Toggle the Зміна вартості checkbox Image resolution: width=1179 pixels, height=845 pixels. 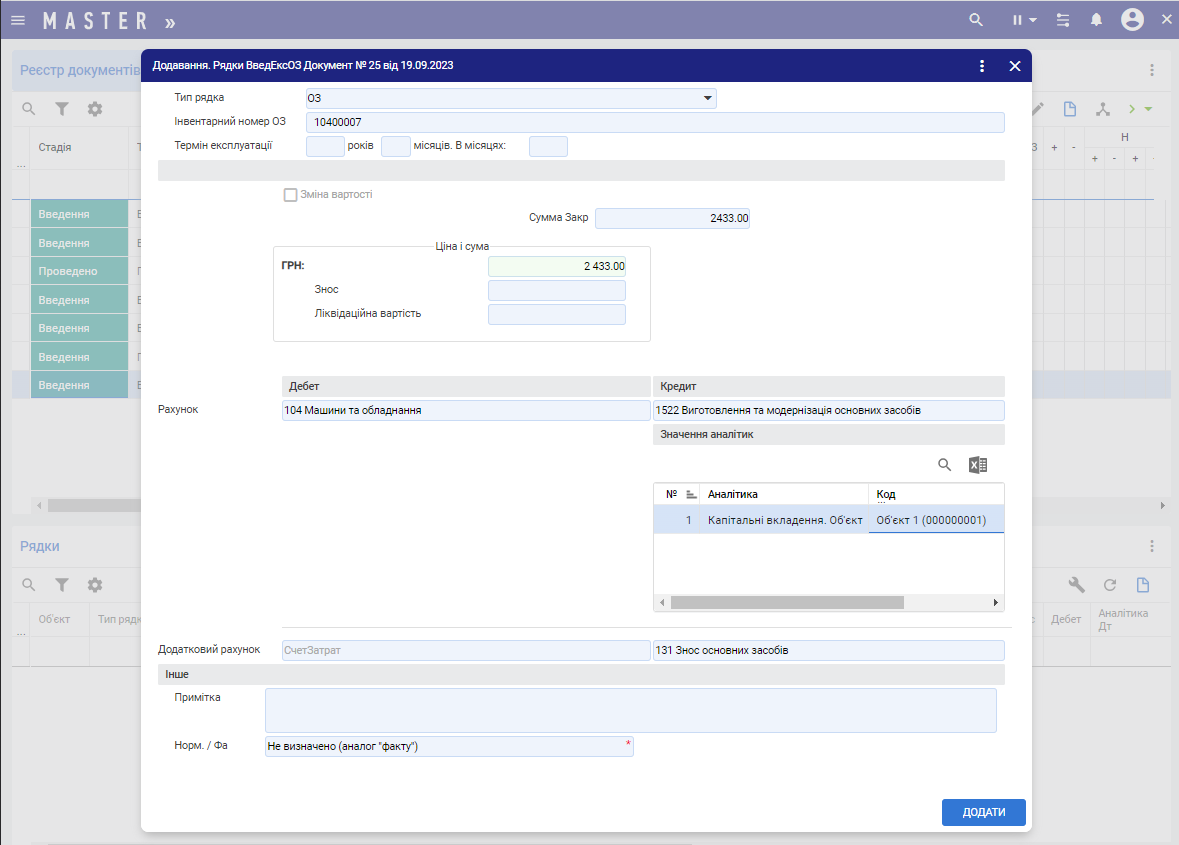coord(291,195)
